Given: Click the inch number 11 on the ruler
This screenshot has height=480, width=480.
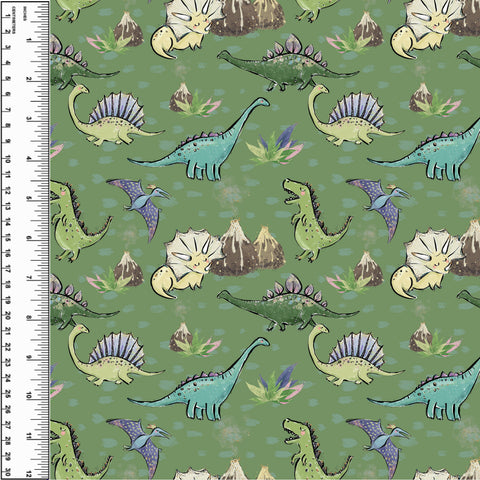Looking at the screenshot, I should (x=29, y=436).
